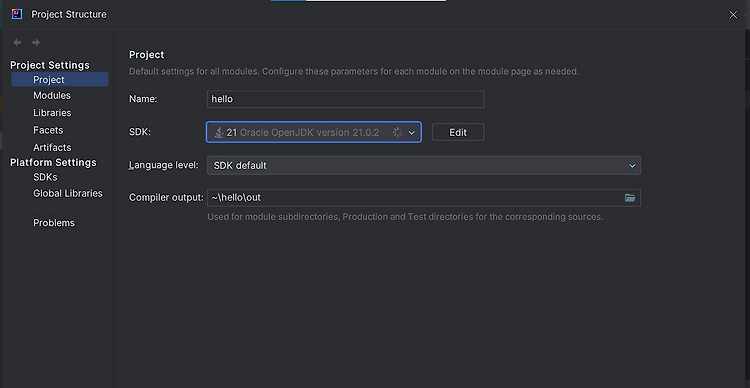Open the Modules settings page
Screen dimensions: 750x388
(52, 96)
